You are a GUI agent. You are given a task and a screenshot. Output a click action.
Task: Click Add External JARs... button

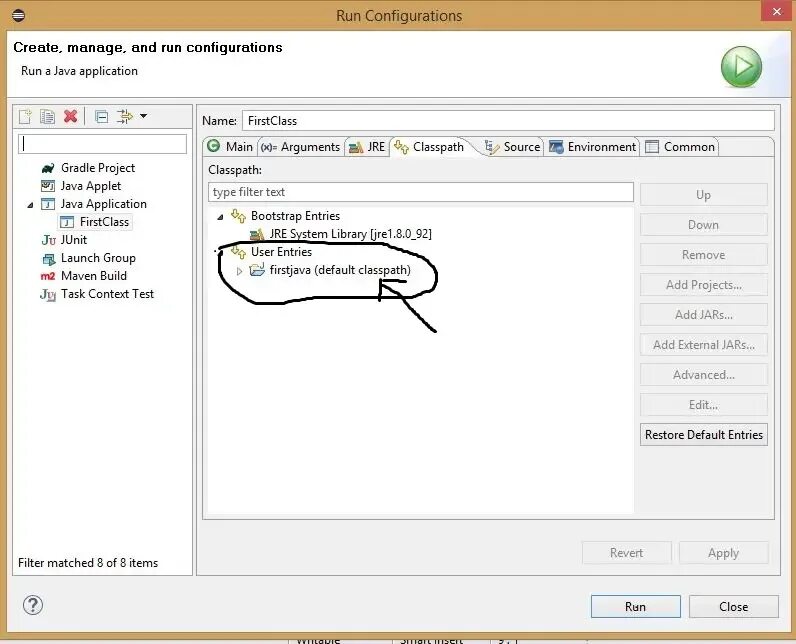tap(704, 345)
